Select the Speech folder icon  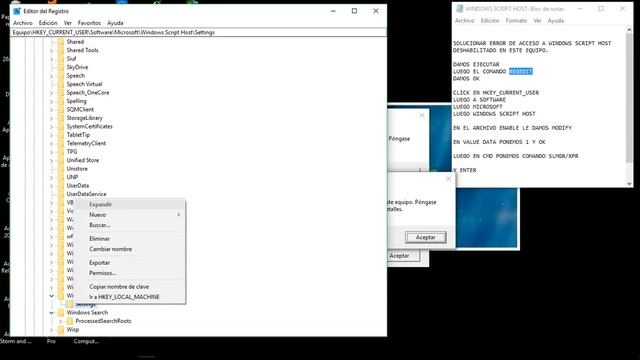pyautogui.click(x=61, y=76)
